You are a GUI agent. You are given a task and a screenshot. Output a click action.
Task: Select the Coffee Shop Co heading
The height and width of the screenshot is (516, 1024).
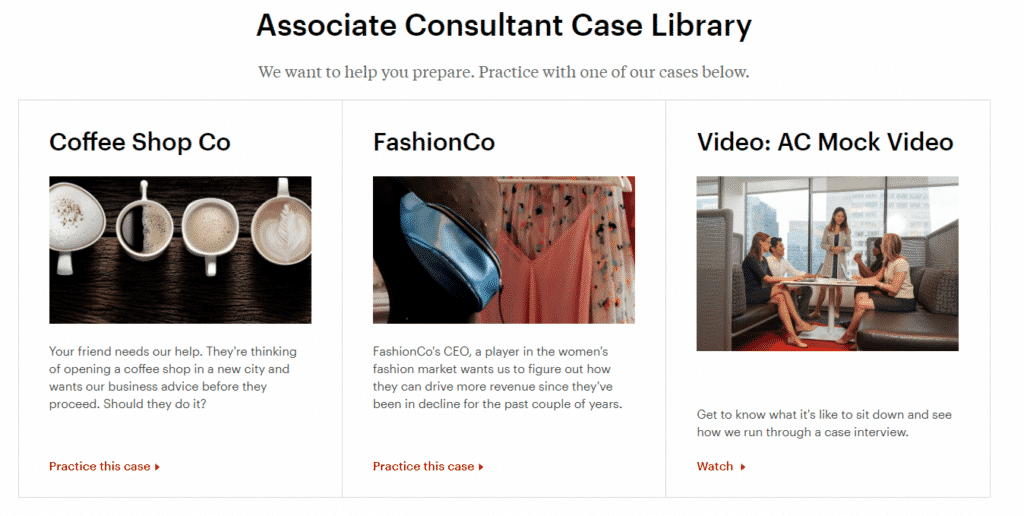[x=140, y=142]
